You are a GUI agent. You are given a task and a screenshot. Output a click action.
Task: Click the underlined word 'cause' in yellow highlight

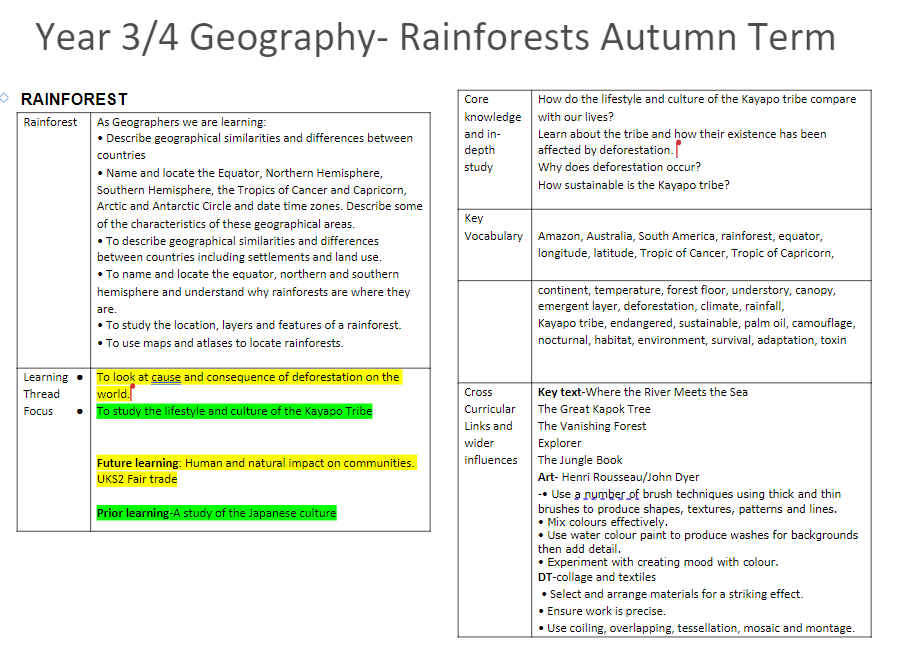[x=166, y=377]
